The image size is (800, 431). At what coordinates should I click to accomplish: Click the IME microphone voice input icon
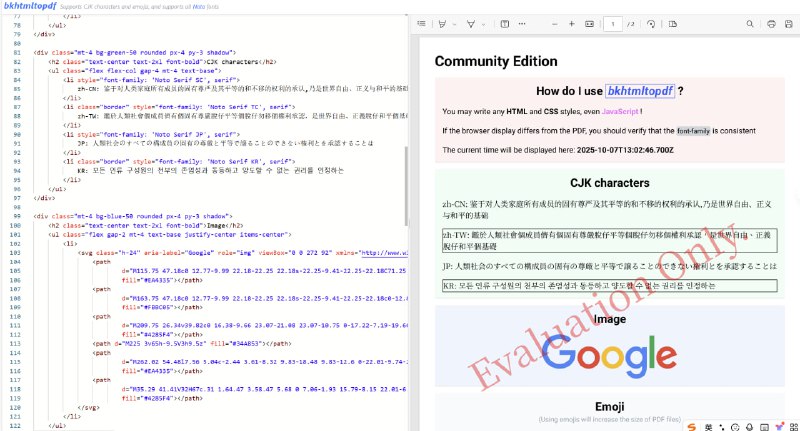[749, 427]
